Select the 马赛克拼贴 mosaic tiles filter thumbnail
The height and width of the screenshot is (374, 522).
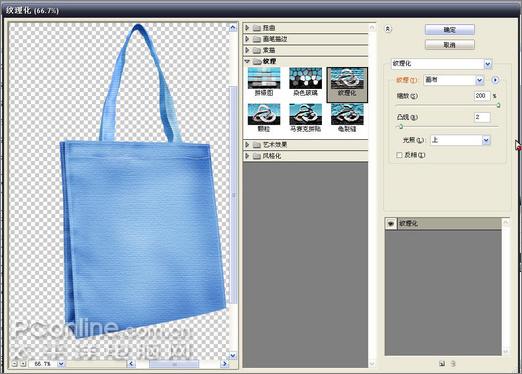305,118
